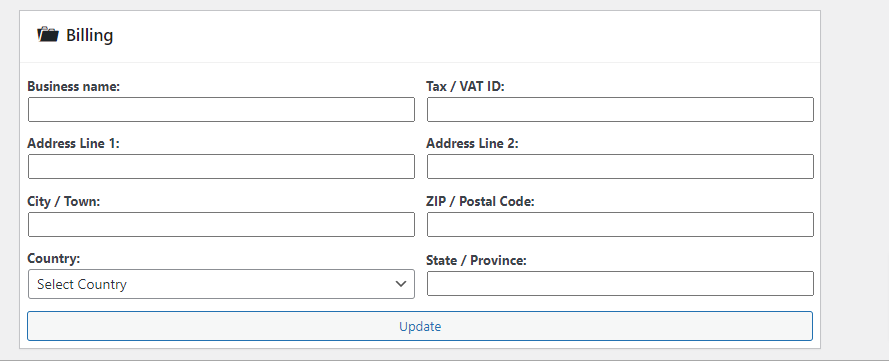
Task: Click the Country dropdown chevron arrow
Action: pos(401,284)
